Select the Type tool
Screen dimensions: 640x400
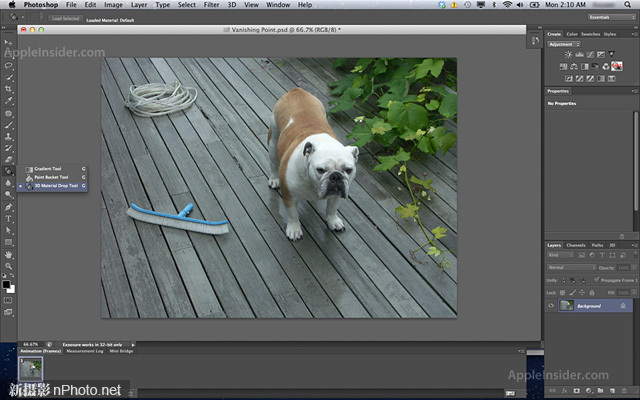pyautogui.click(x=8, y=218)
